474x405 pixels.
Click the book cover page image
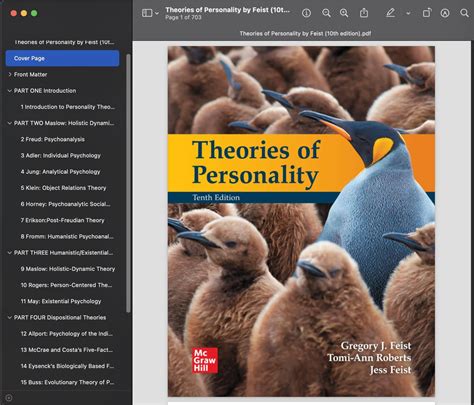coord(301,221)
